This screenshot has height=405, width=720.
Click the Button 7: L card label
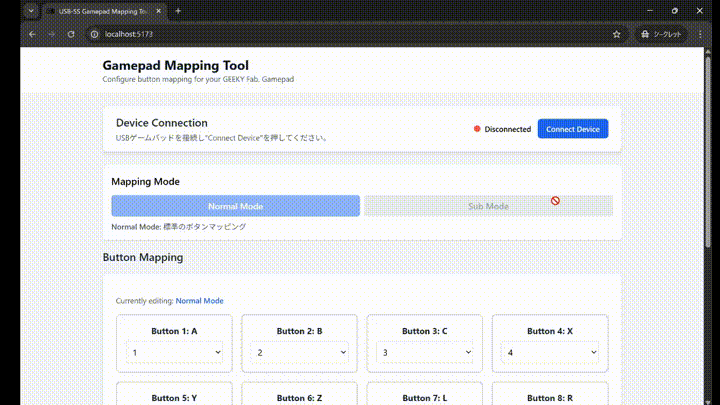point(425,398)
